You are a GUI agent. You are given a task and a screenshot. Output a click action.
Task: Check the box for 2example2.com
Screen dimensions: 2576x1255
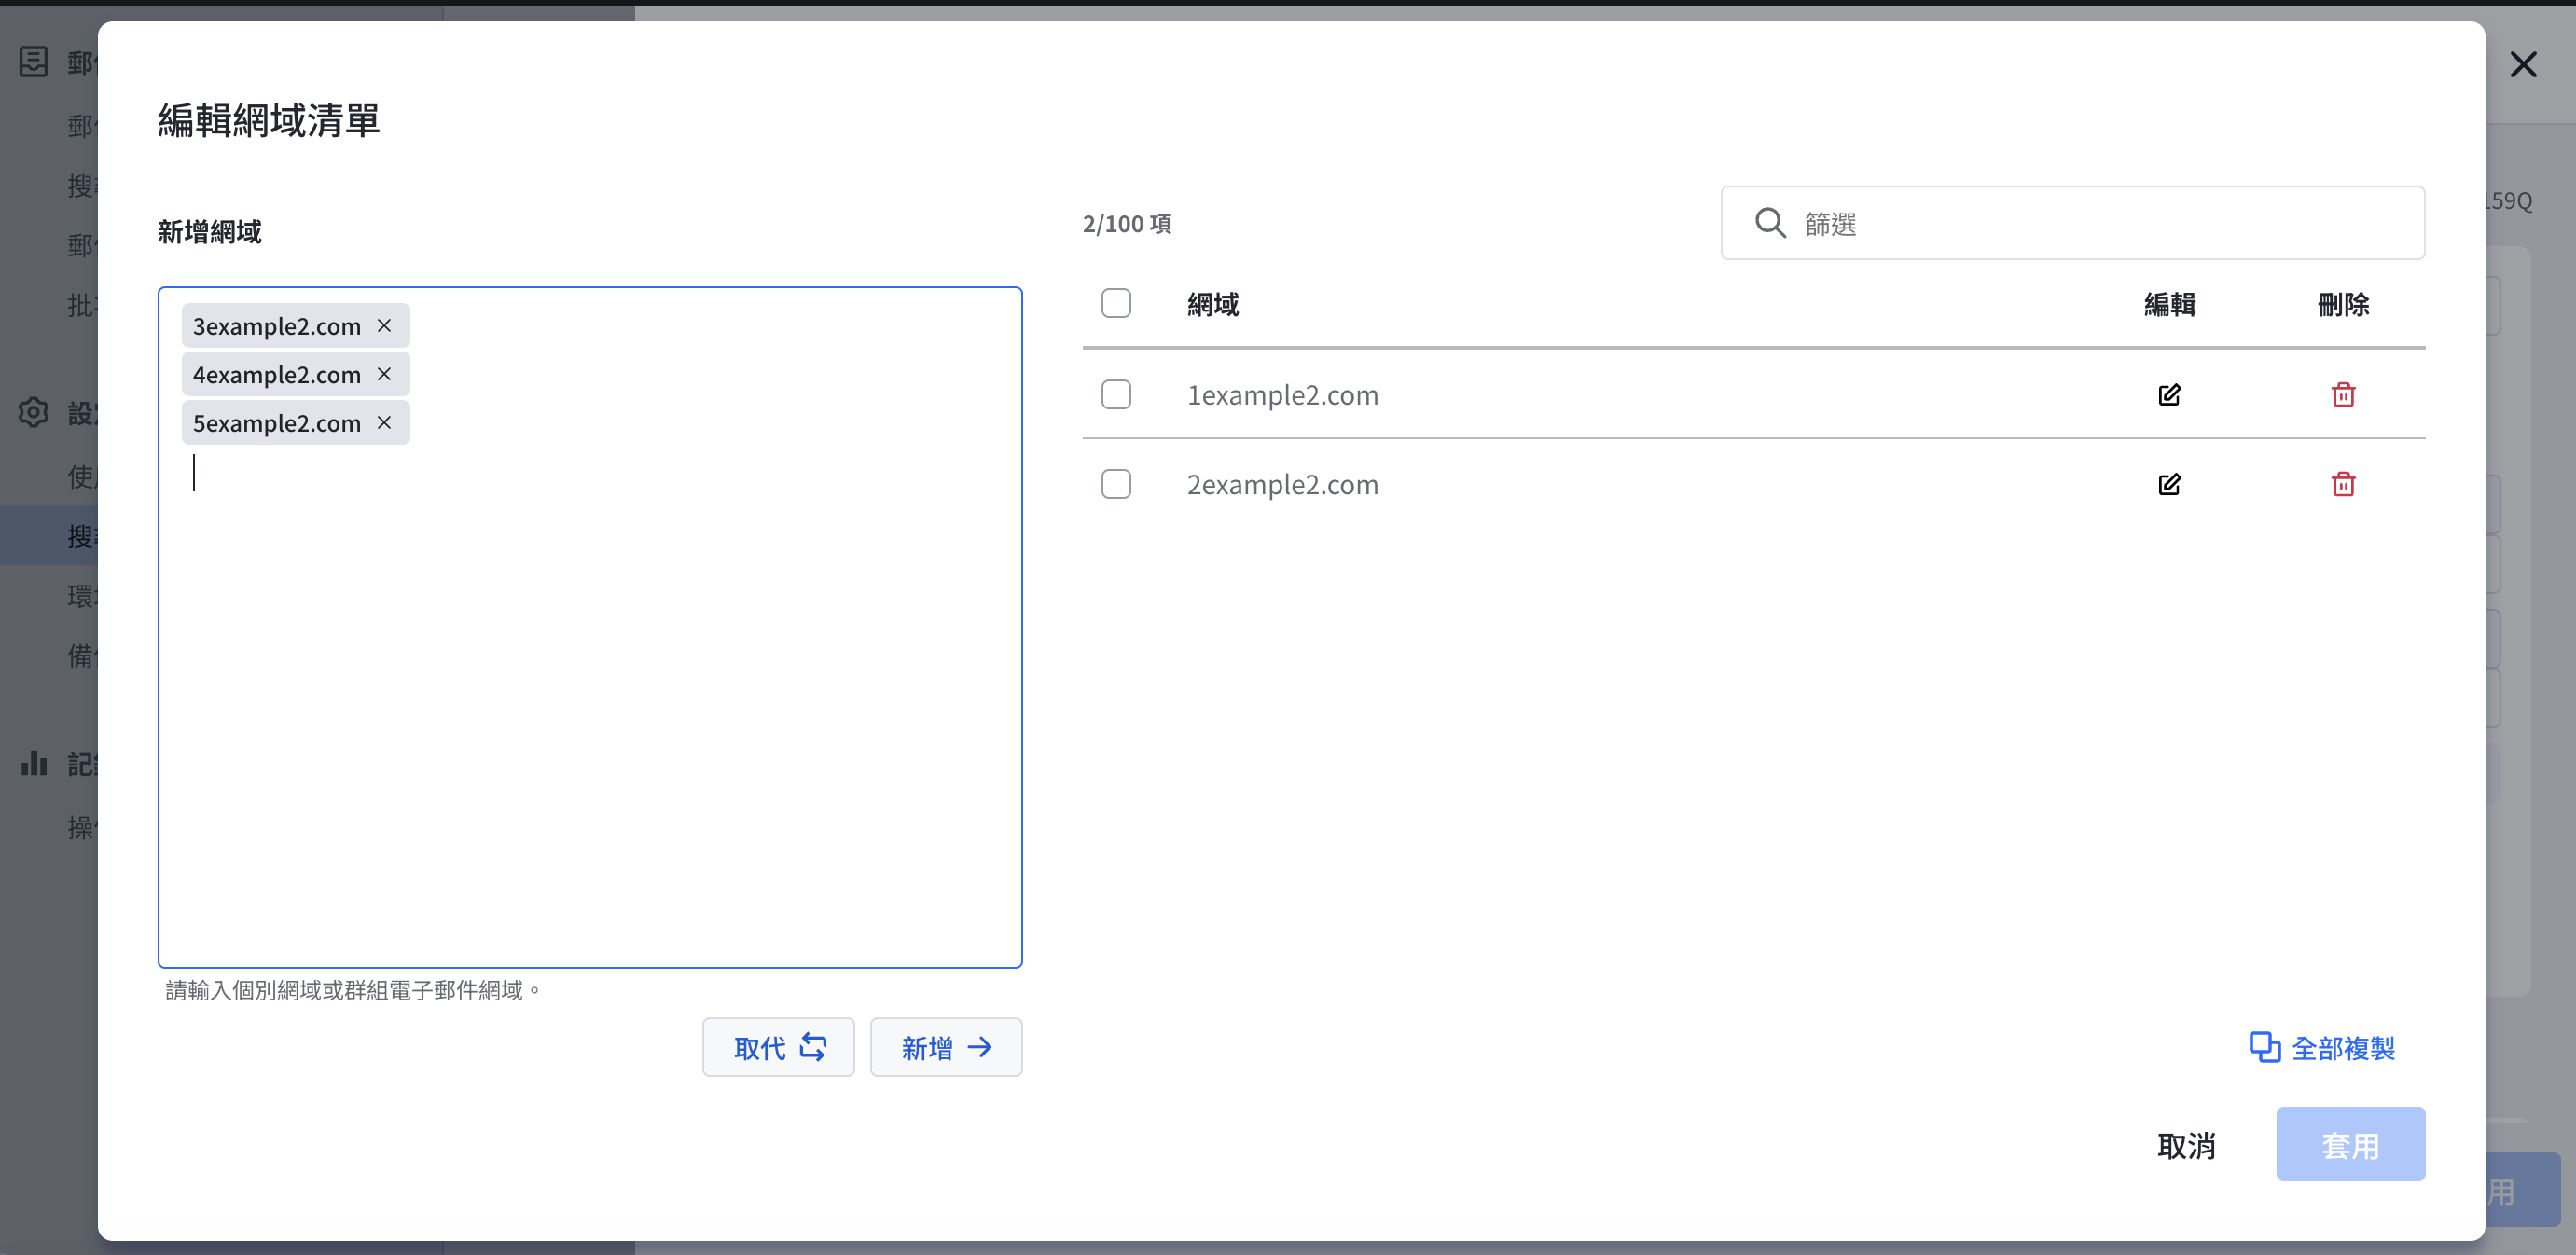tap(1116, 485)
